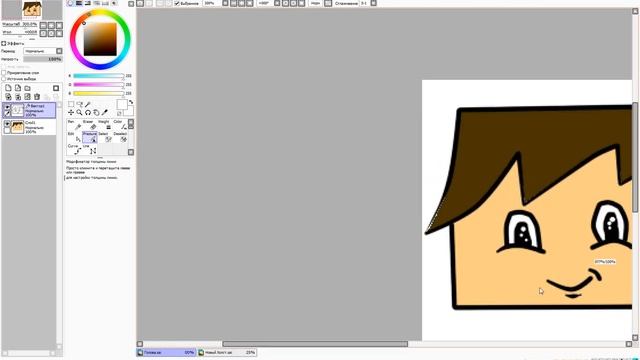Screen dimensions: 640x360
Task: Hide the vector linework layer with eye icon
Action: (x=7, y=107)
